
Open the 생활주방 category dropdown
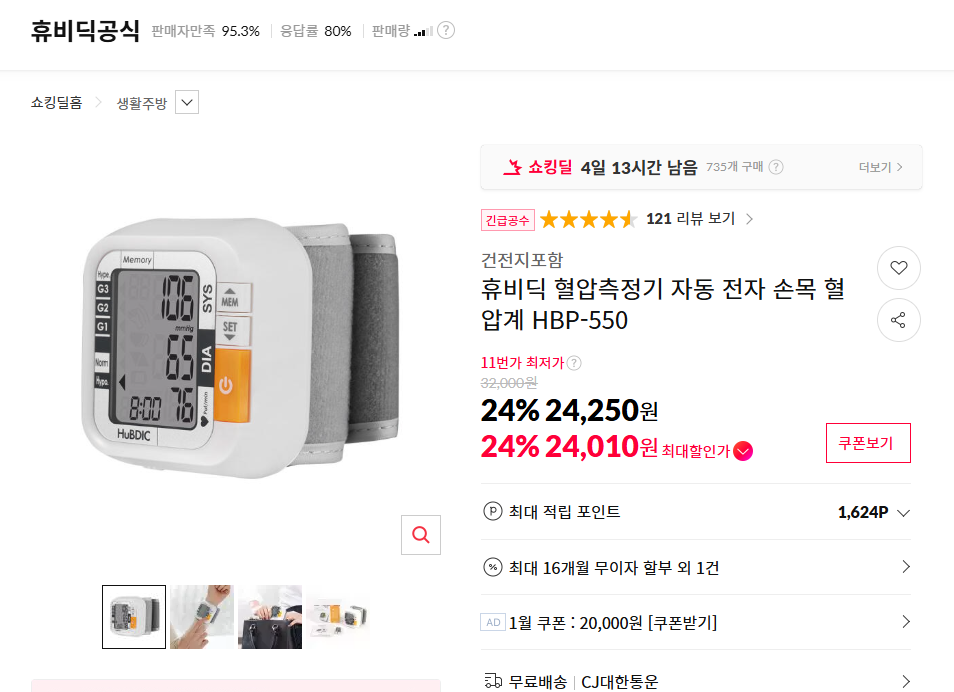tap(187, 102)
